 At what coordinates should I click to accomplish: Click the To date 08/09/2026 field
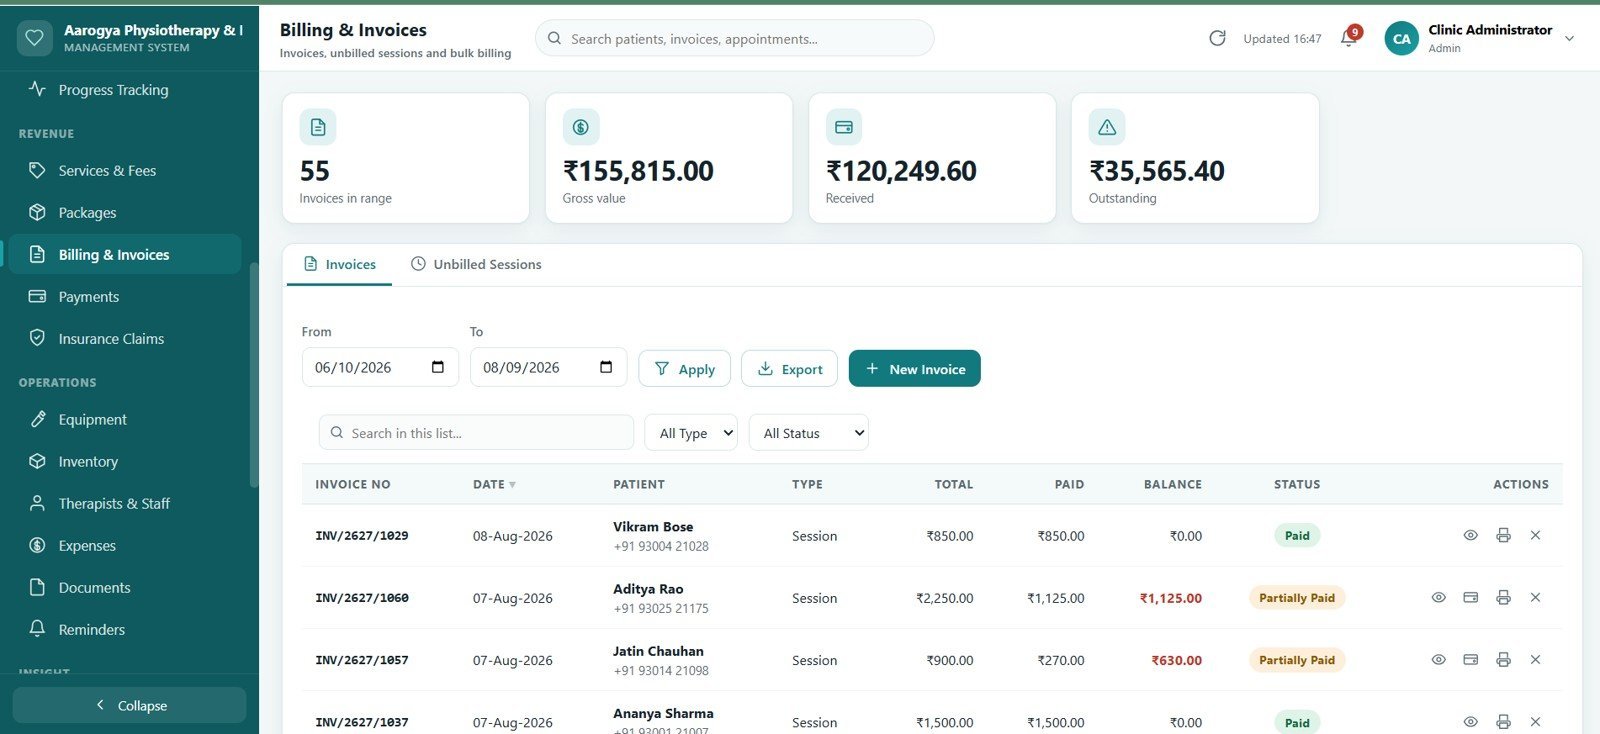[548, 367]
